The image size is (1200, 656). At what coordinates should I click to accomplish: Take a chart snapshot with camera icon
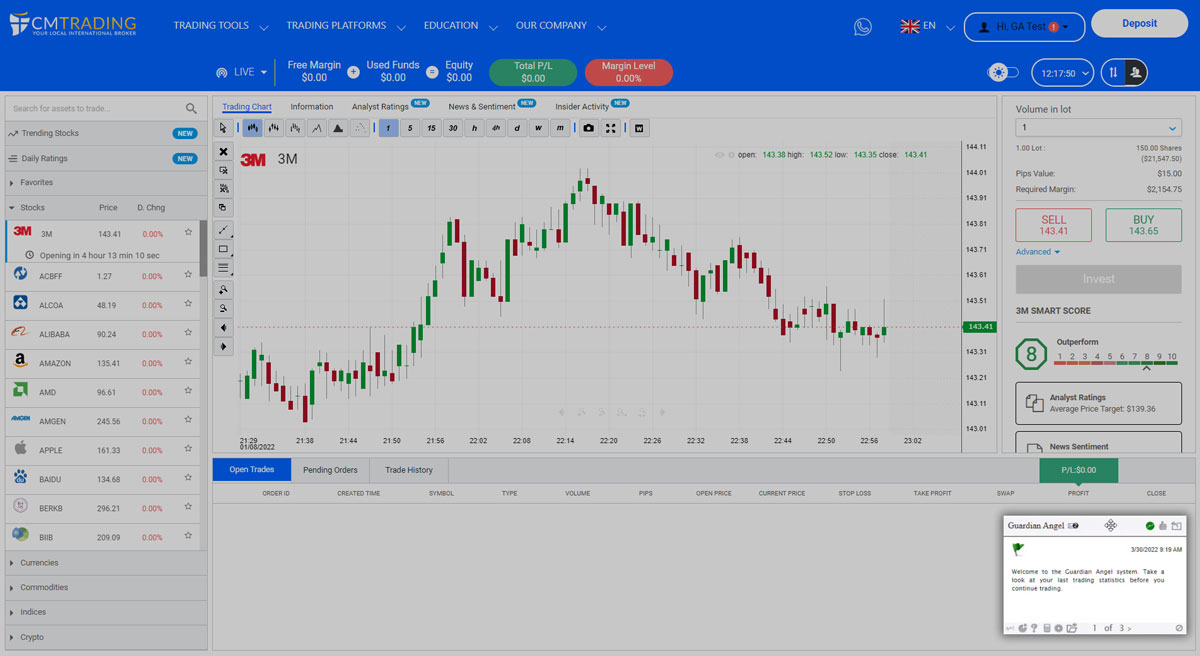tap(588, 128)
